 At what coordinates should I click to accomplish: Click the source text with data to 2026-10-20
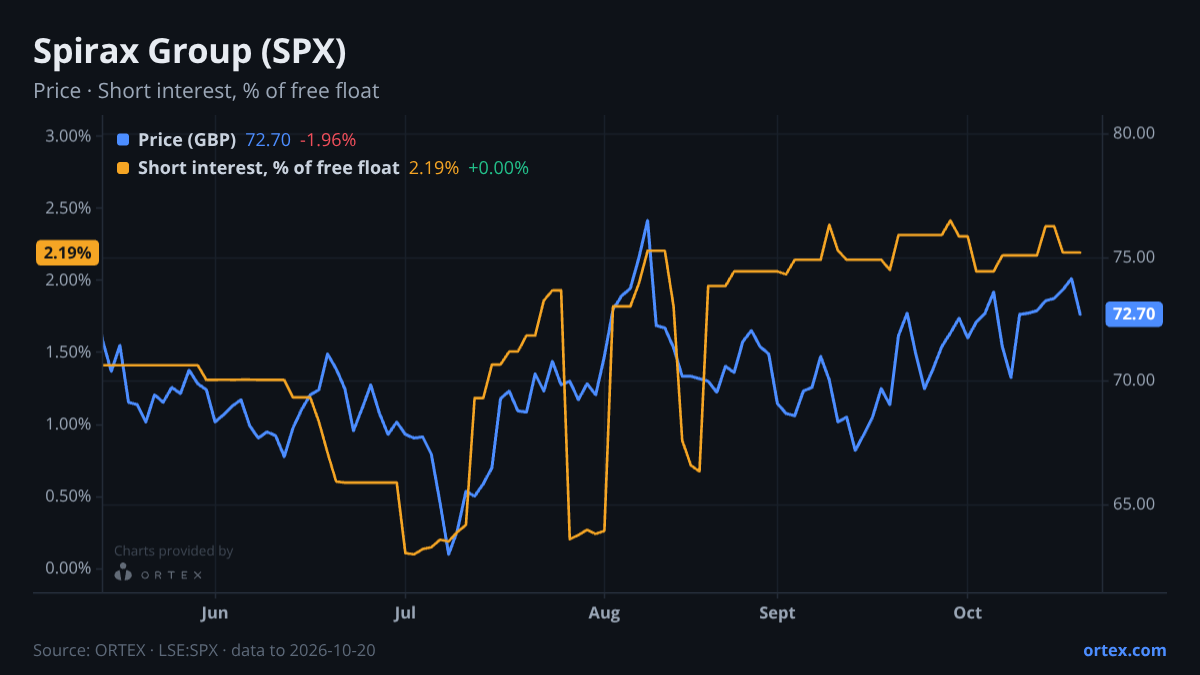coord(204,650)
